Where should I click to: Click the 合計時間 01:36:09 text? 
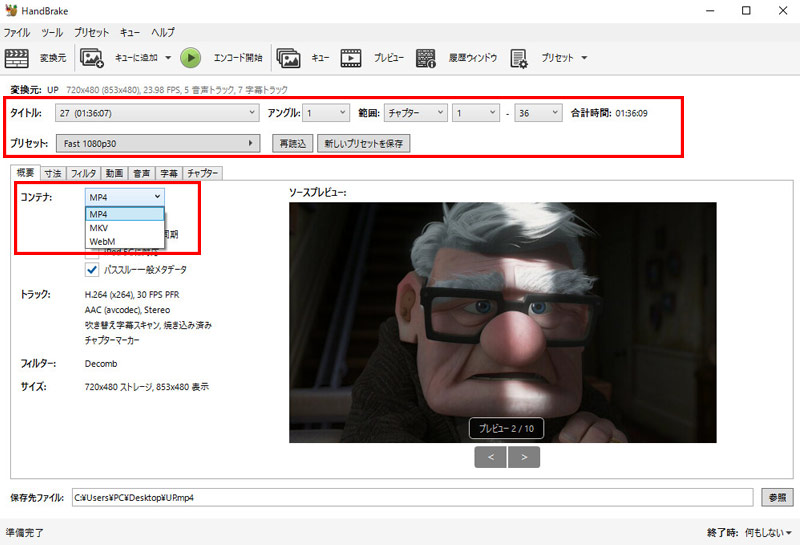pos(609,113)
